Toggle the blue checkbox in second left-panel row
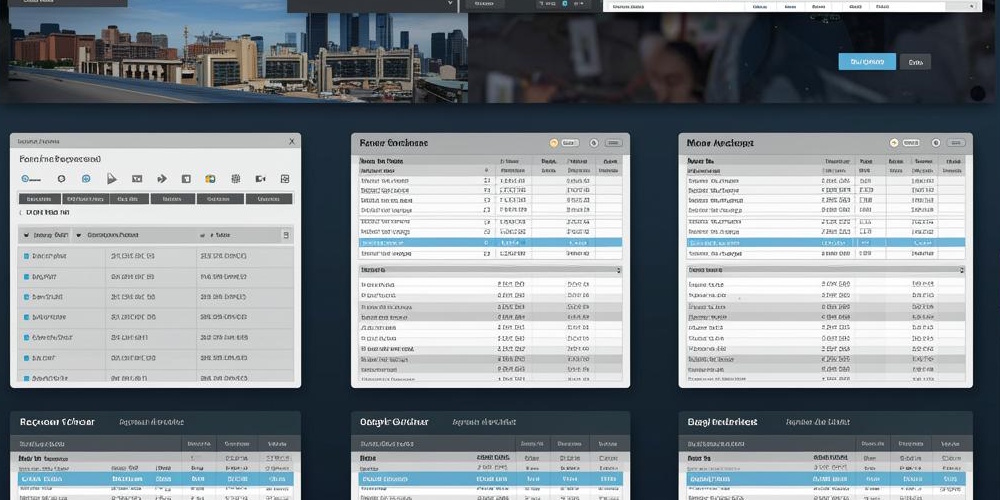 26,277
